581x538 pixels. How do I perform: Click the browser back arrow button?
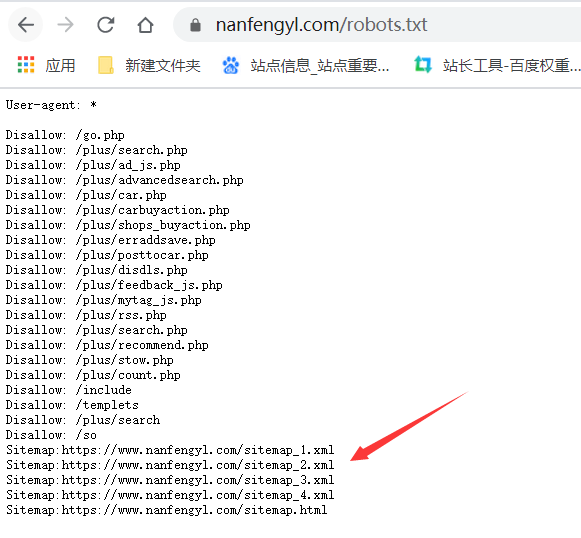26,25
